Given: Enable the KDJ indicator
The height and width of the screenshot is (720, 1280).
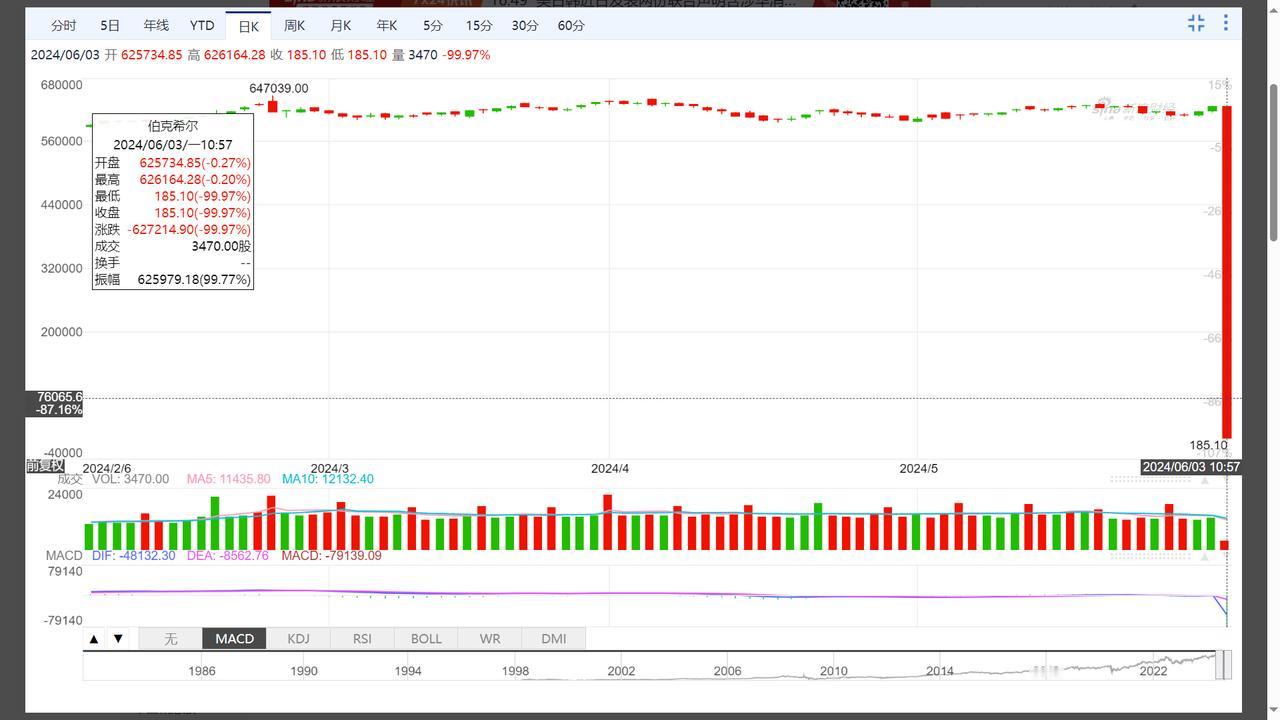Looking at the screenshot, I should point(298,638).
